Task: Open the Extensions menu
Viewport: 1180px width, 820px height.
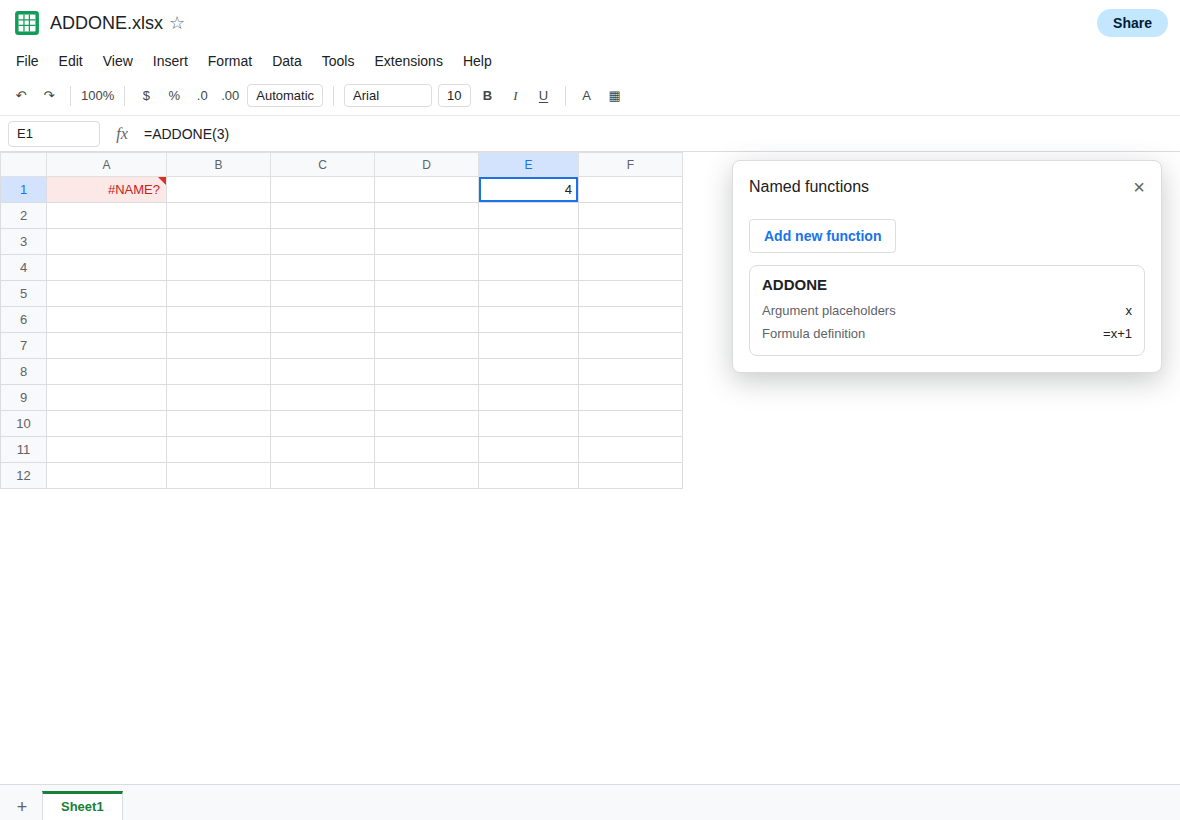Action: pos(409,61)
